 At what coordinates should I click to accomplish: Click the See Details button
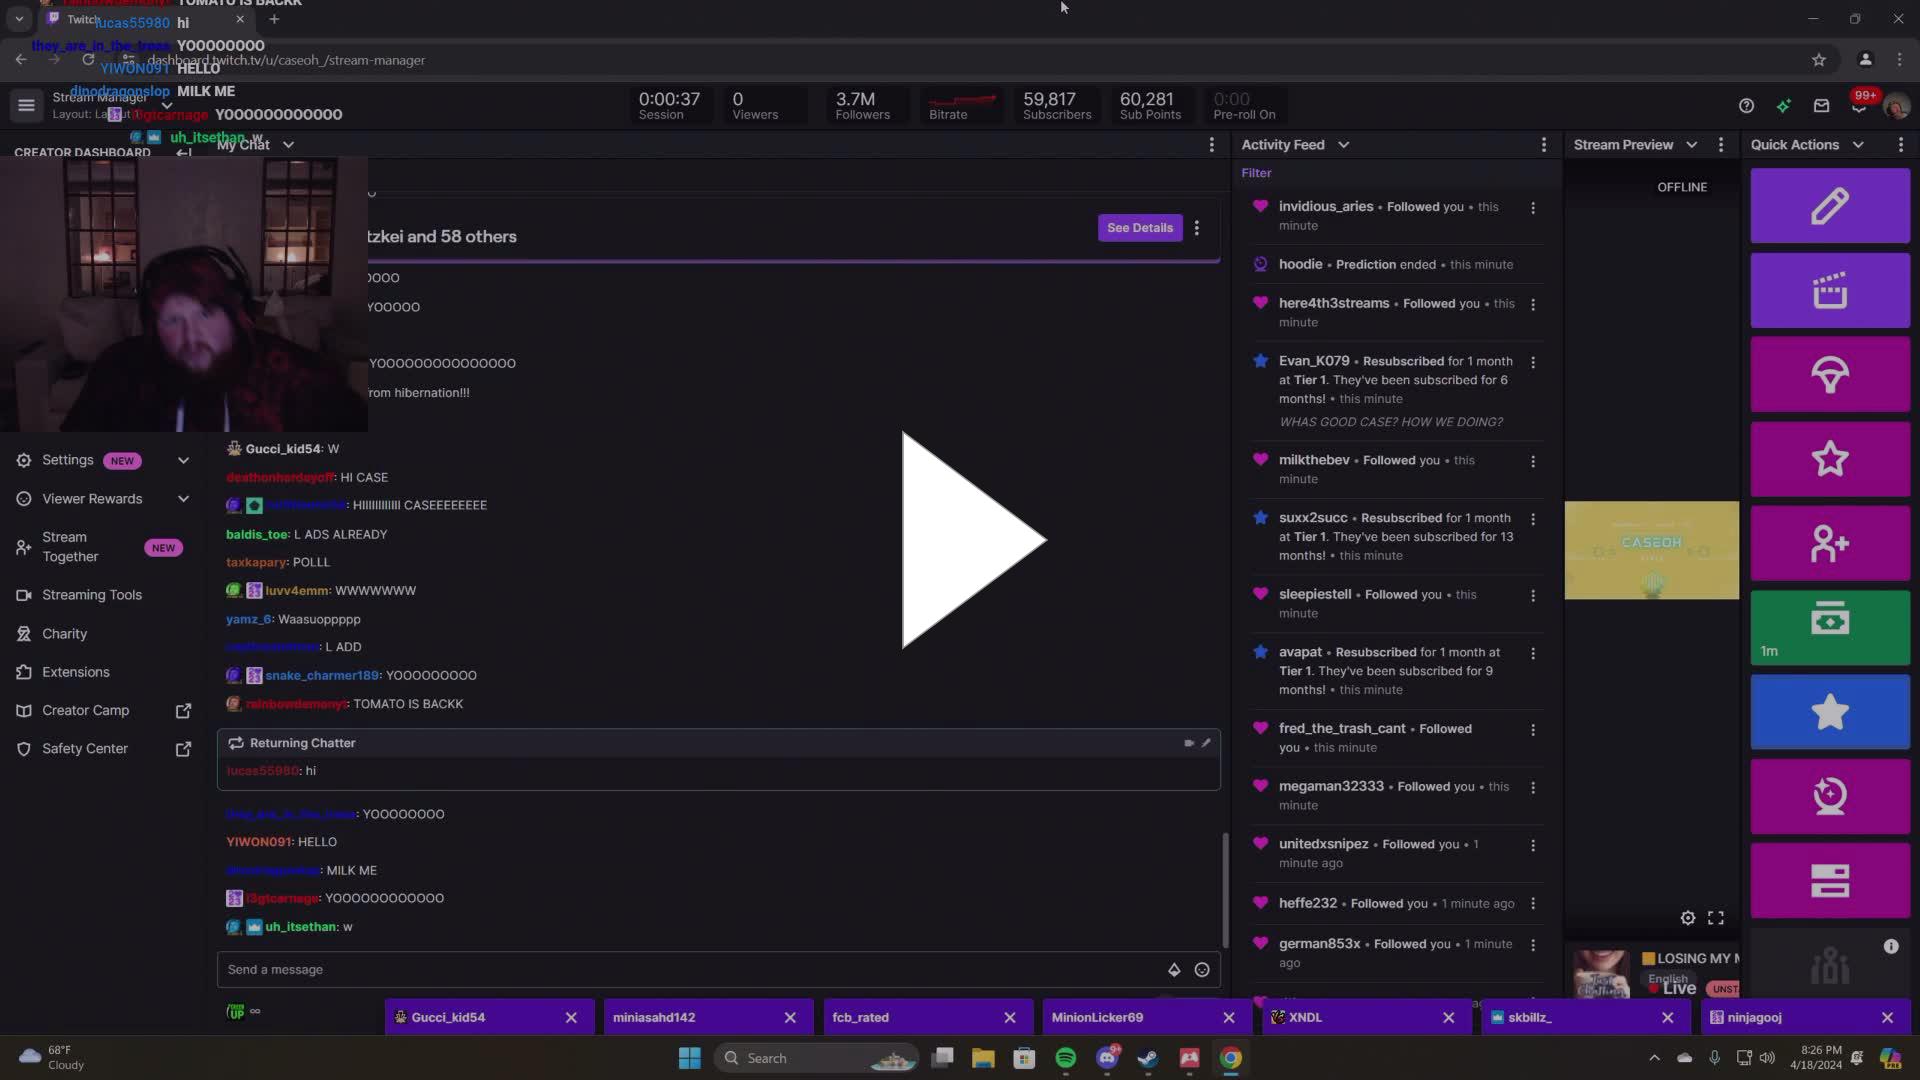point(1139,228)
